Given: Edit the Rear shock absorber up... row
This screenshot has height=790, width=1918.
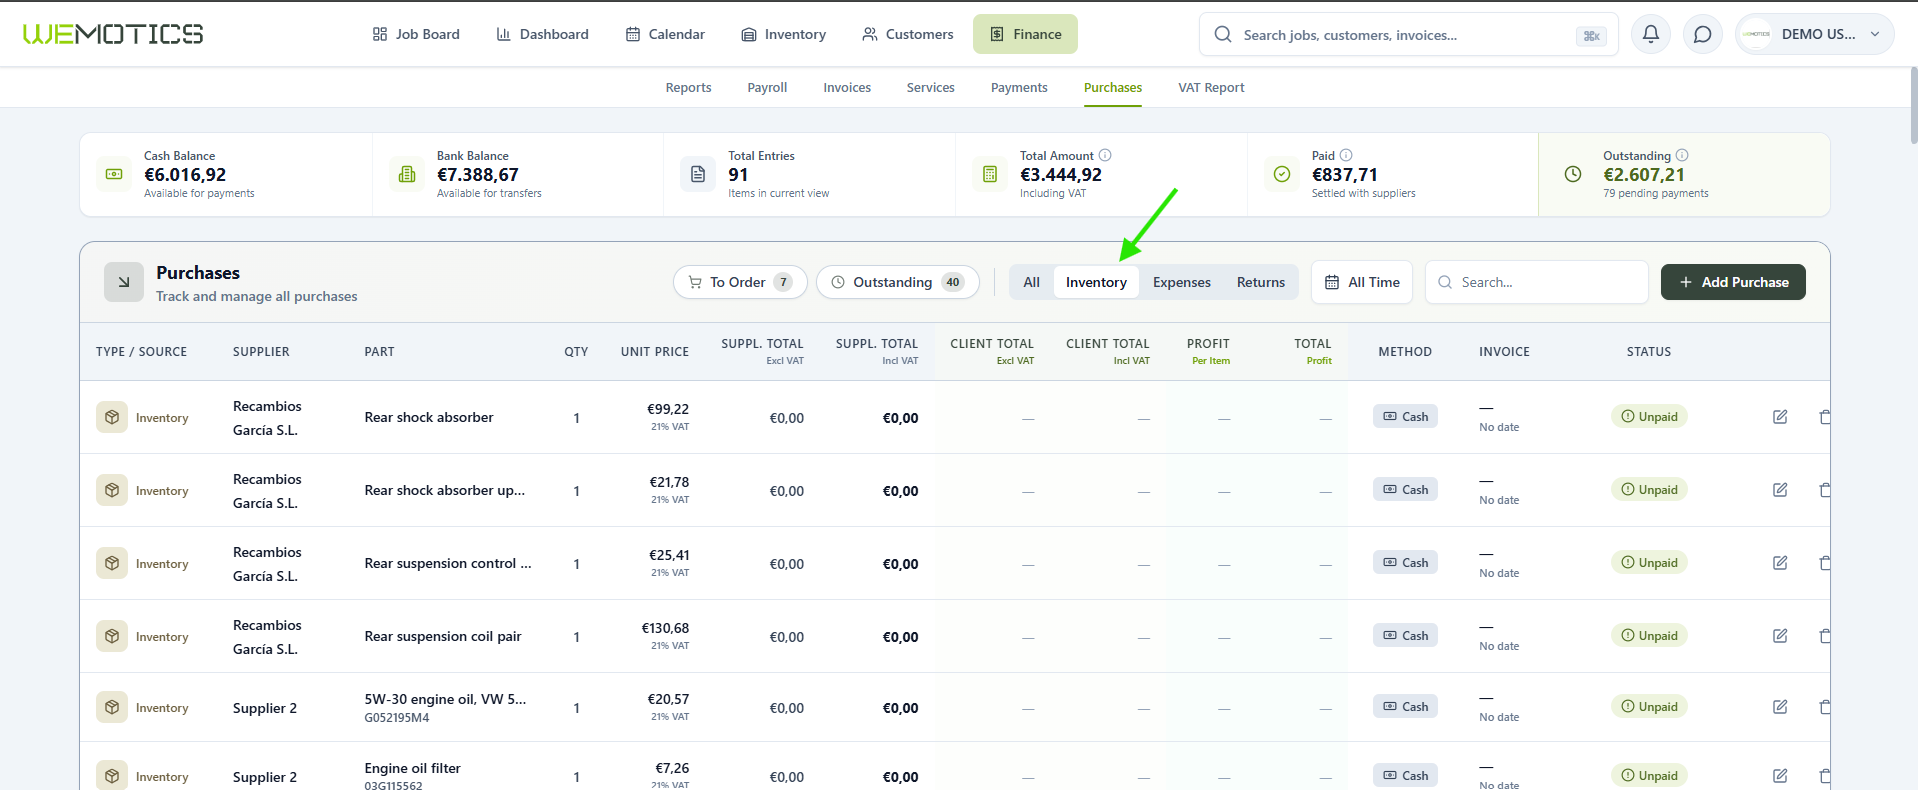Looking at the screenshot, I should 1780,490.
